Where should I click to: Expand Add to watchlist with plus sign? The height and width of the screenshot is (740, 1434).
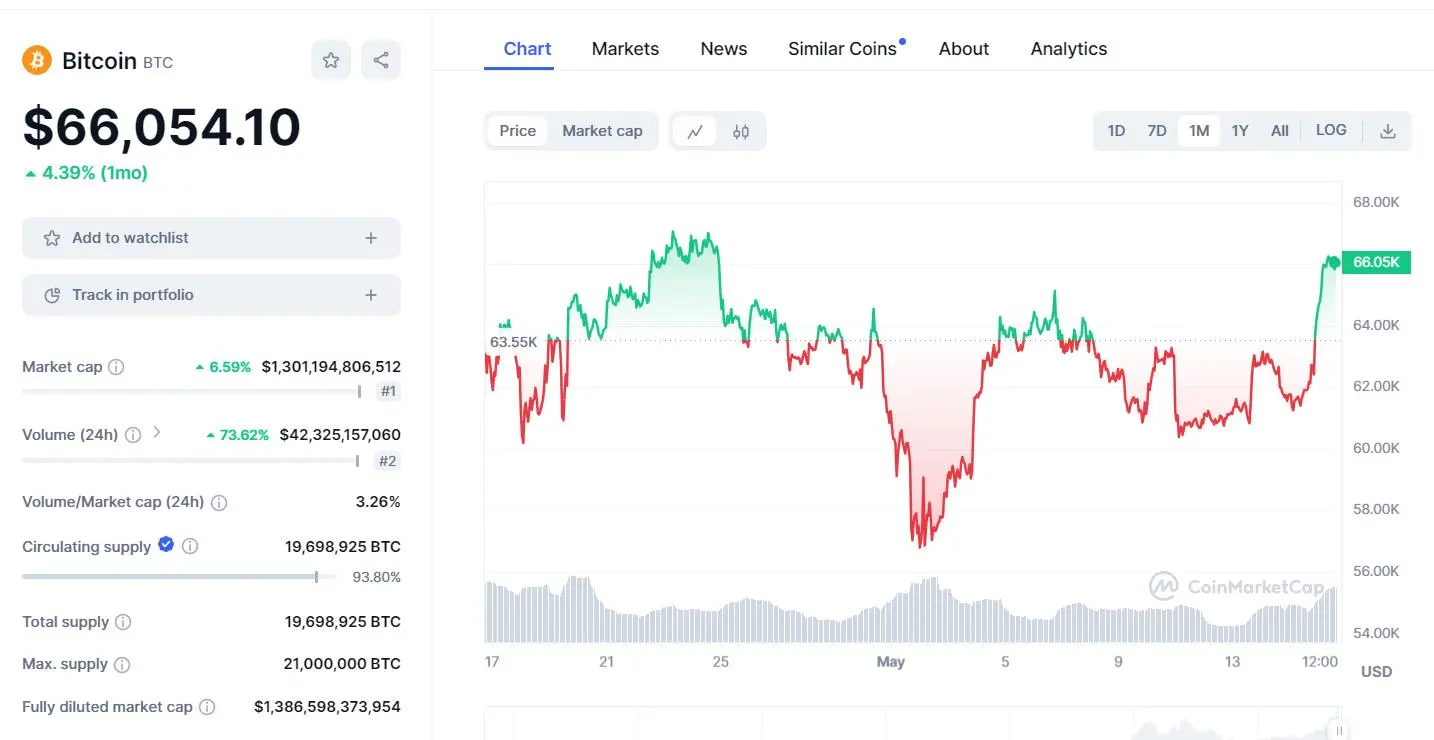tap(371, 238)
